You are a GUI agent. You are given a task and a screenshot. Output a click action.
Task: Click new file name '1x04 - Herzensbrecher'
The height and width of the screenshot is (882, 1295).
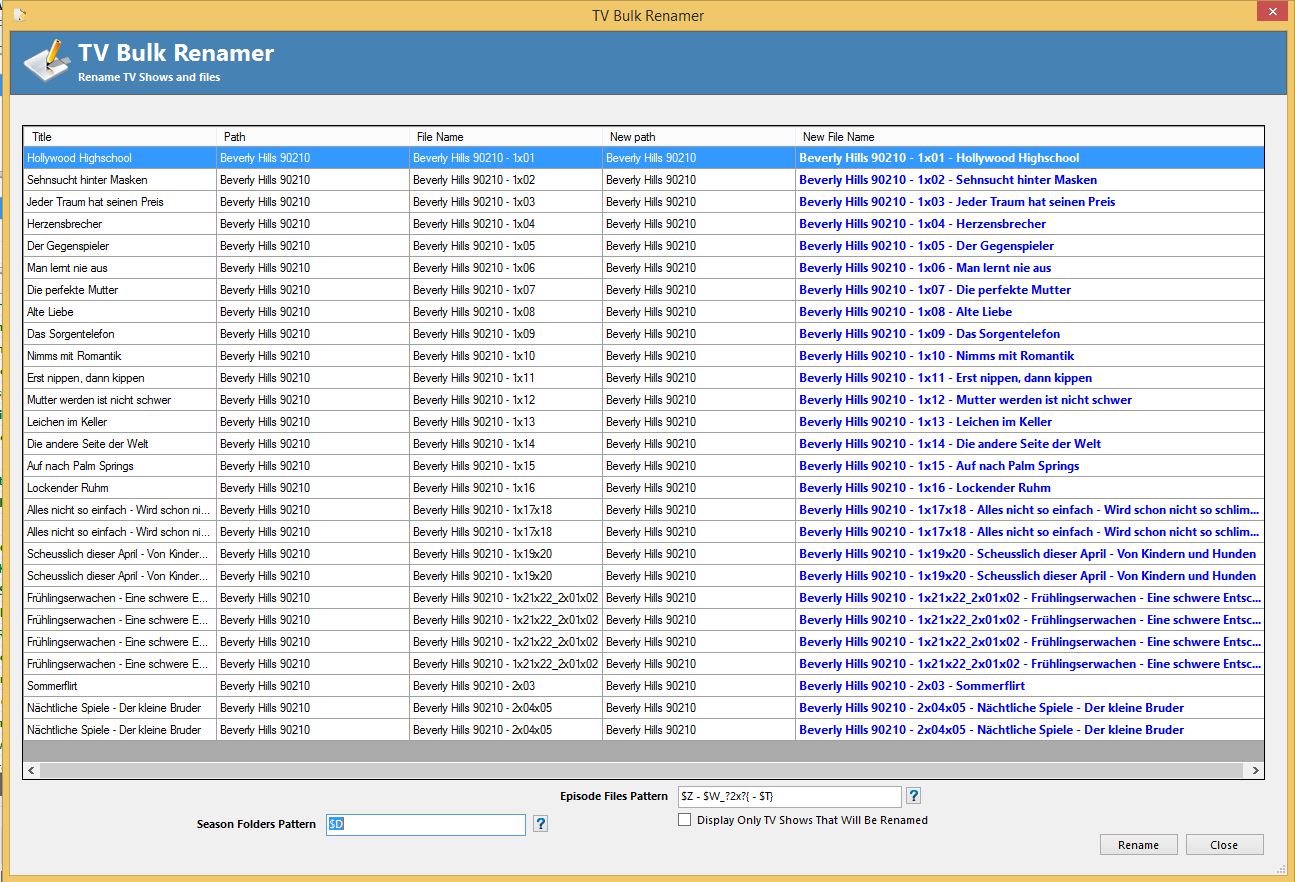point(1030,224)
